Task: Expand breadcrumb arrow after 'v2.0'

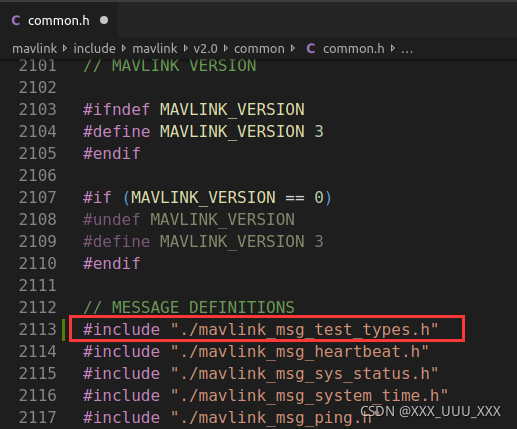Action: pyautogui.click(x=226, y=49)
